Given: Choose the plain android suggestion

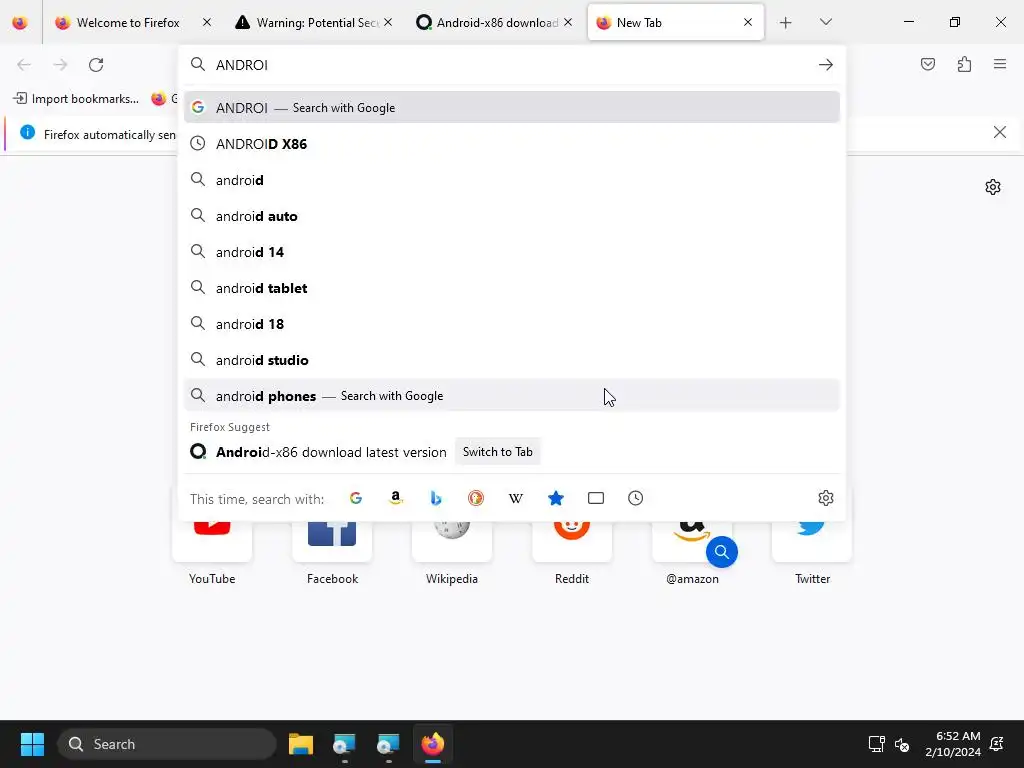Looking at the screenshot, I should click(511, 180).
